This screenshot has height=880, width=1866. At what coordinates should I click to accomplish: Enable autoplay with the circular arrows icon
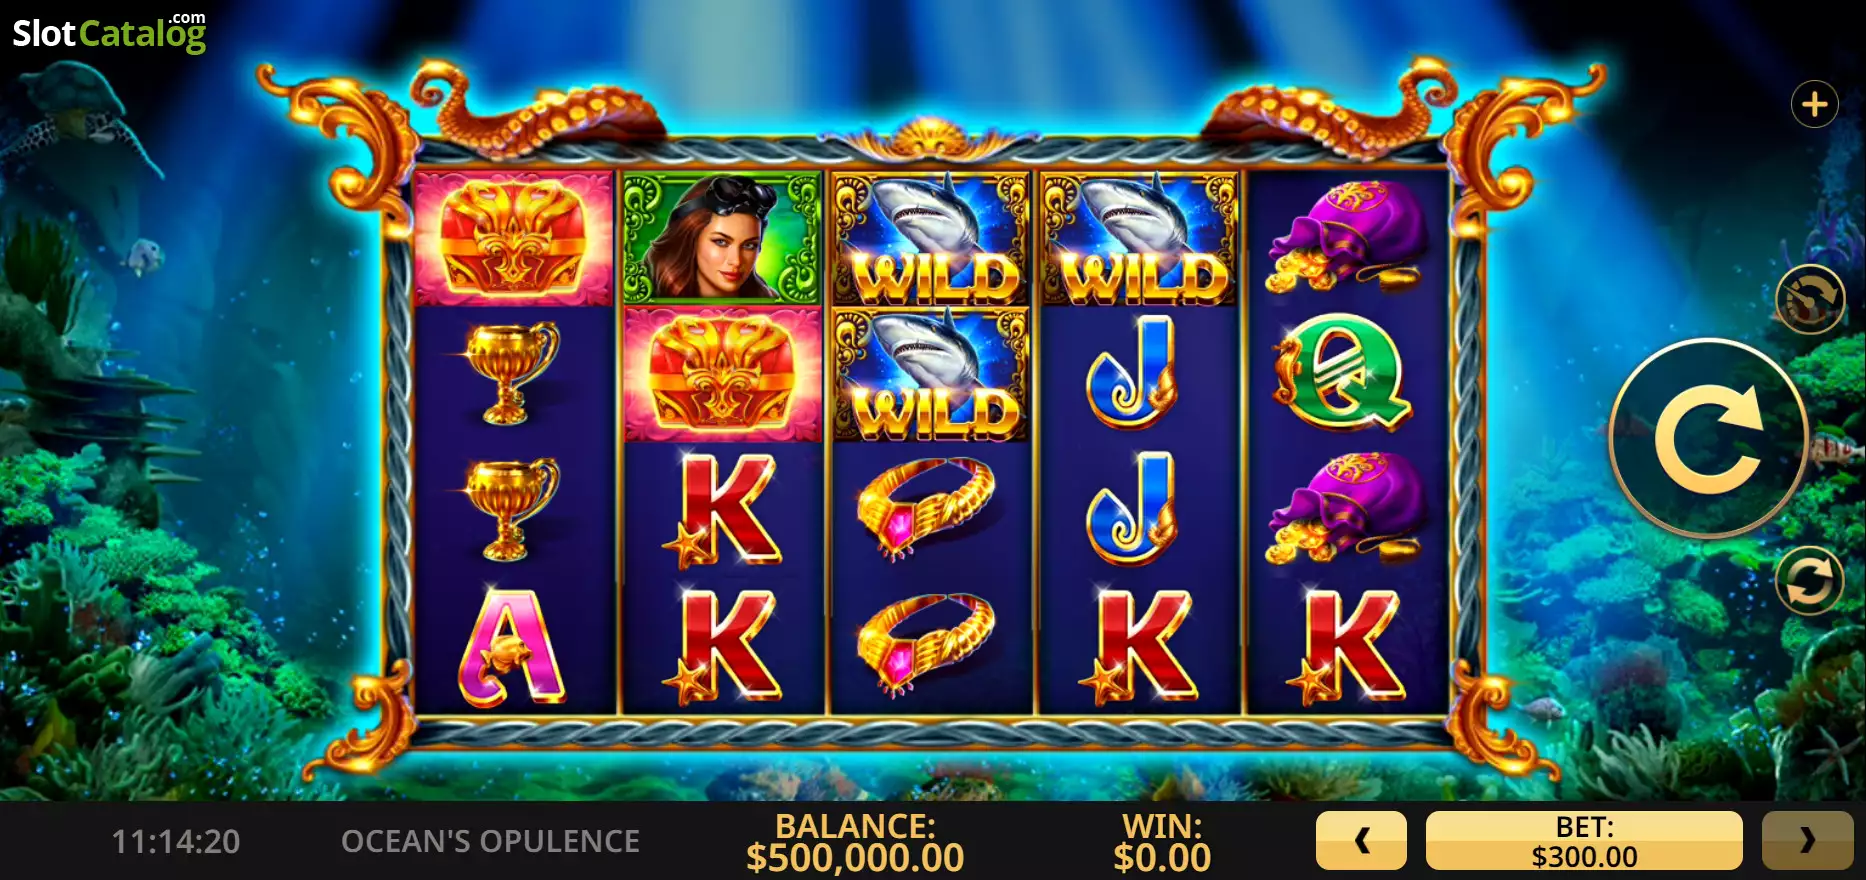click(x=1809, y=581)
